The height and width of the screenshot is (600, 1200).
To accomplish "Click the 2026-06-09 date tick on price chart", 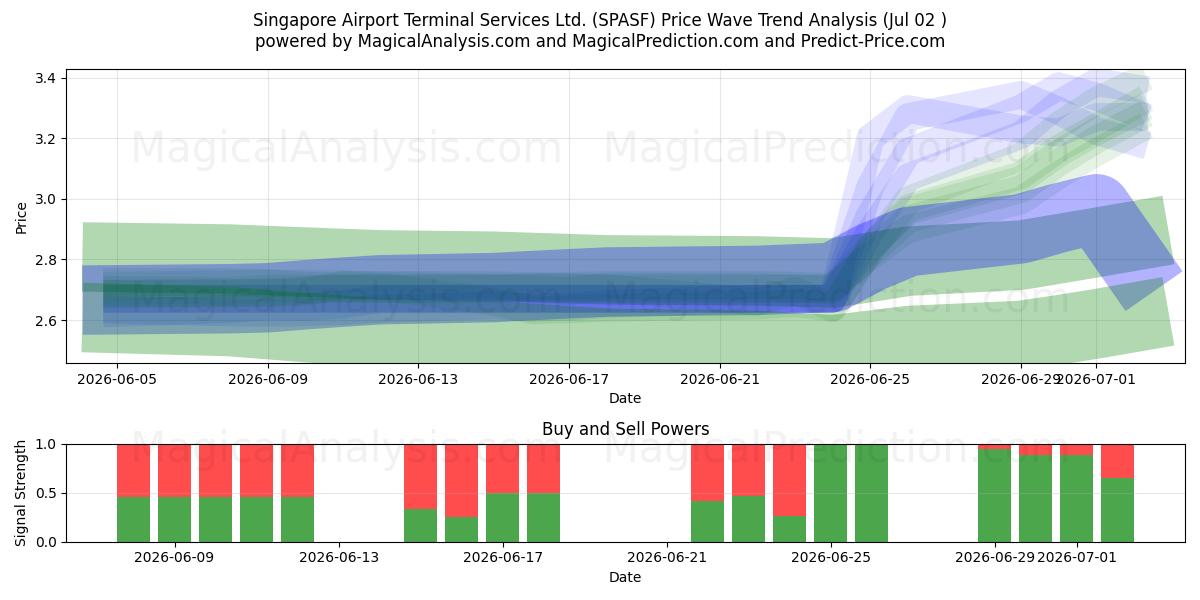I will click(268, 379).
